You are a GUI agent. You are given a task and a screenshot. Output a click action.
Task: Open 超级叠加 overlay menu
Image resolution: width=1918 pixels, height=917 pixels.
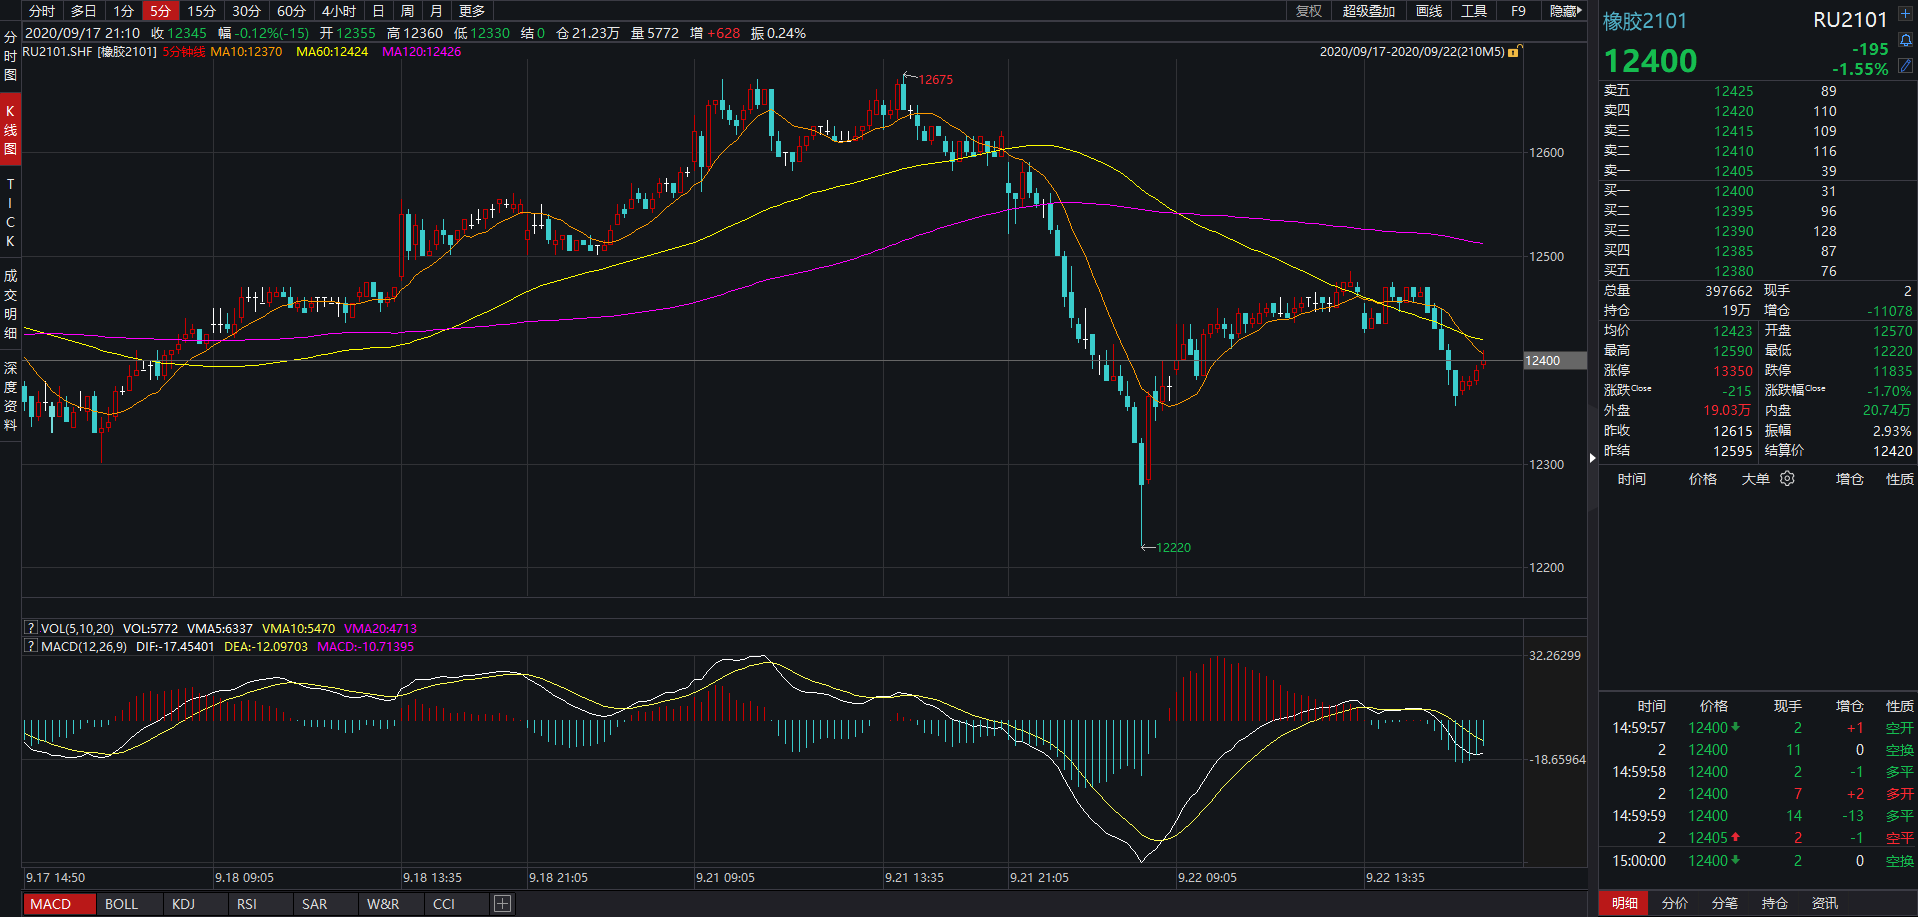(x=1368, y=11)
